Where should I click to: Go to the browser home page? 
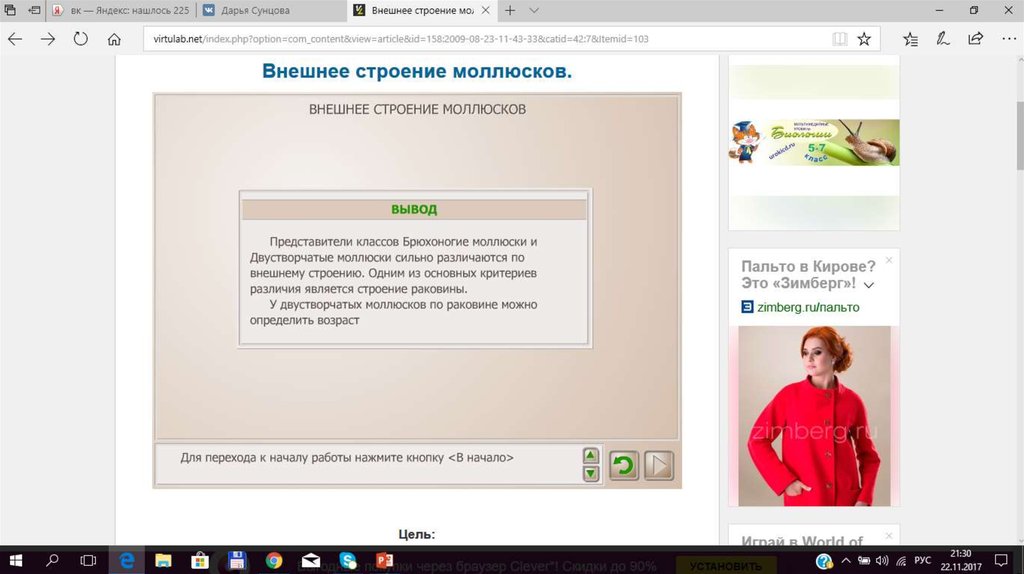pos(114,39)
